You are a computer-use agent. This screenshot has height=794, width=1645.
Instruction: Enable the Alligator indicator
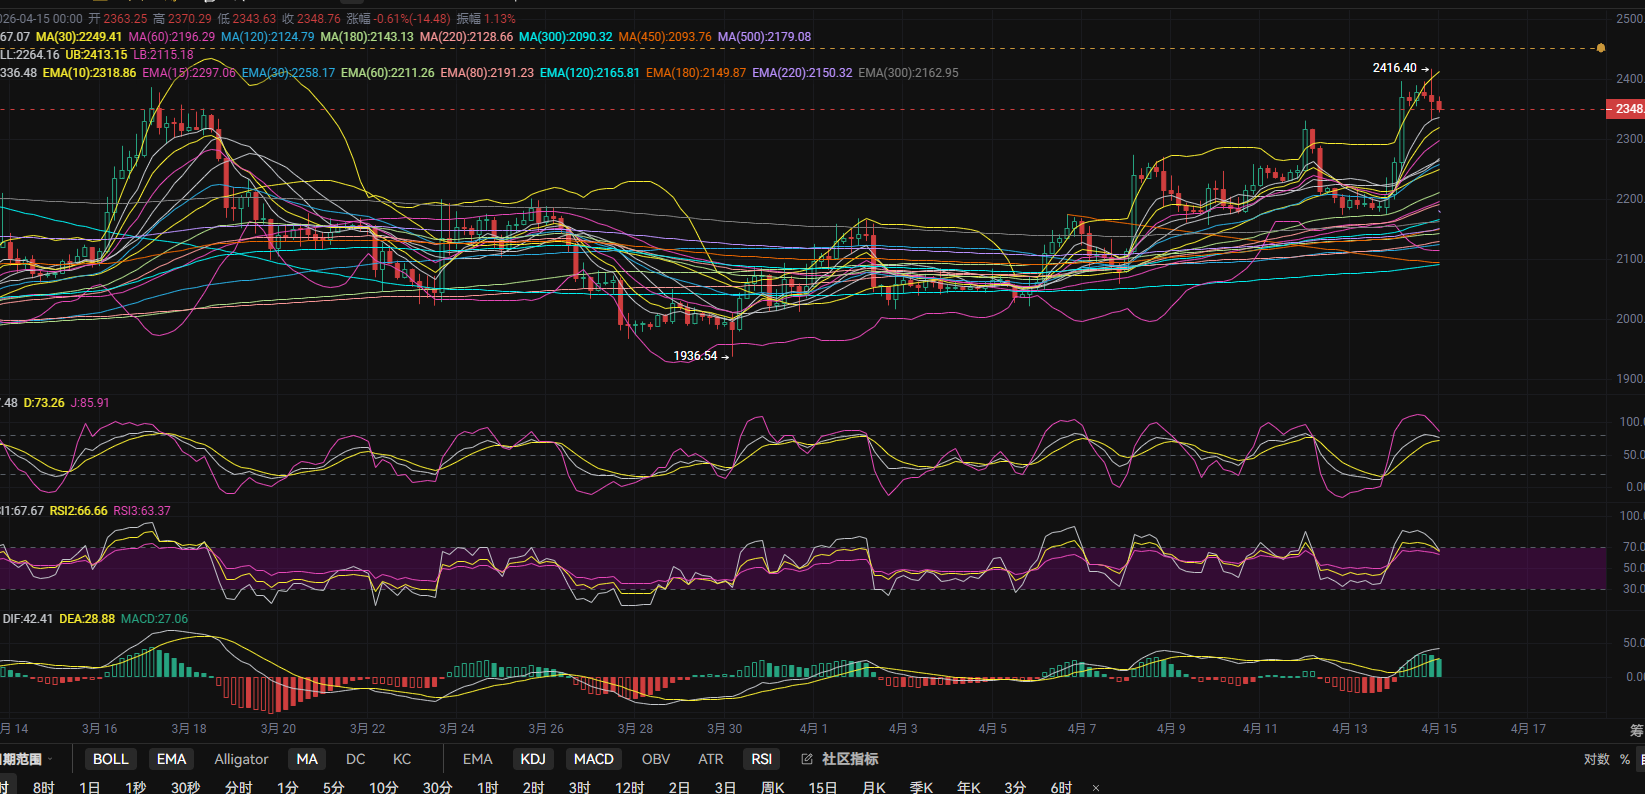241,759
